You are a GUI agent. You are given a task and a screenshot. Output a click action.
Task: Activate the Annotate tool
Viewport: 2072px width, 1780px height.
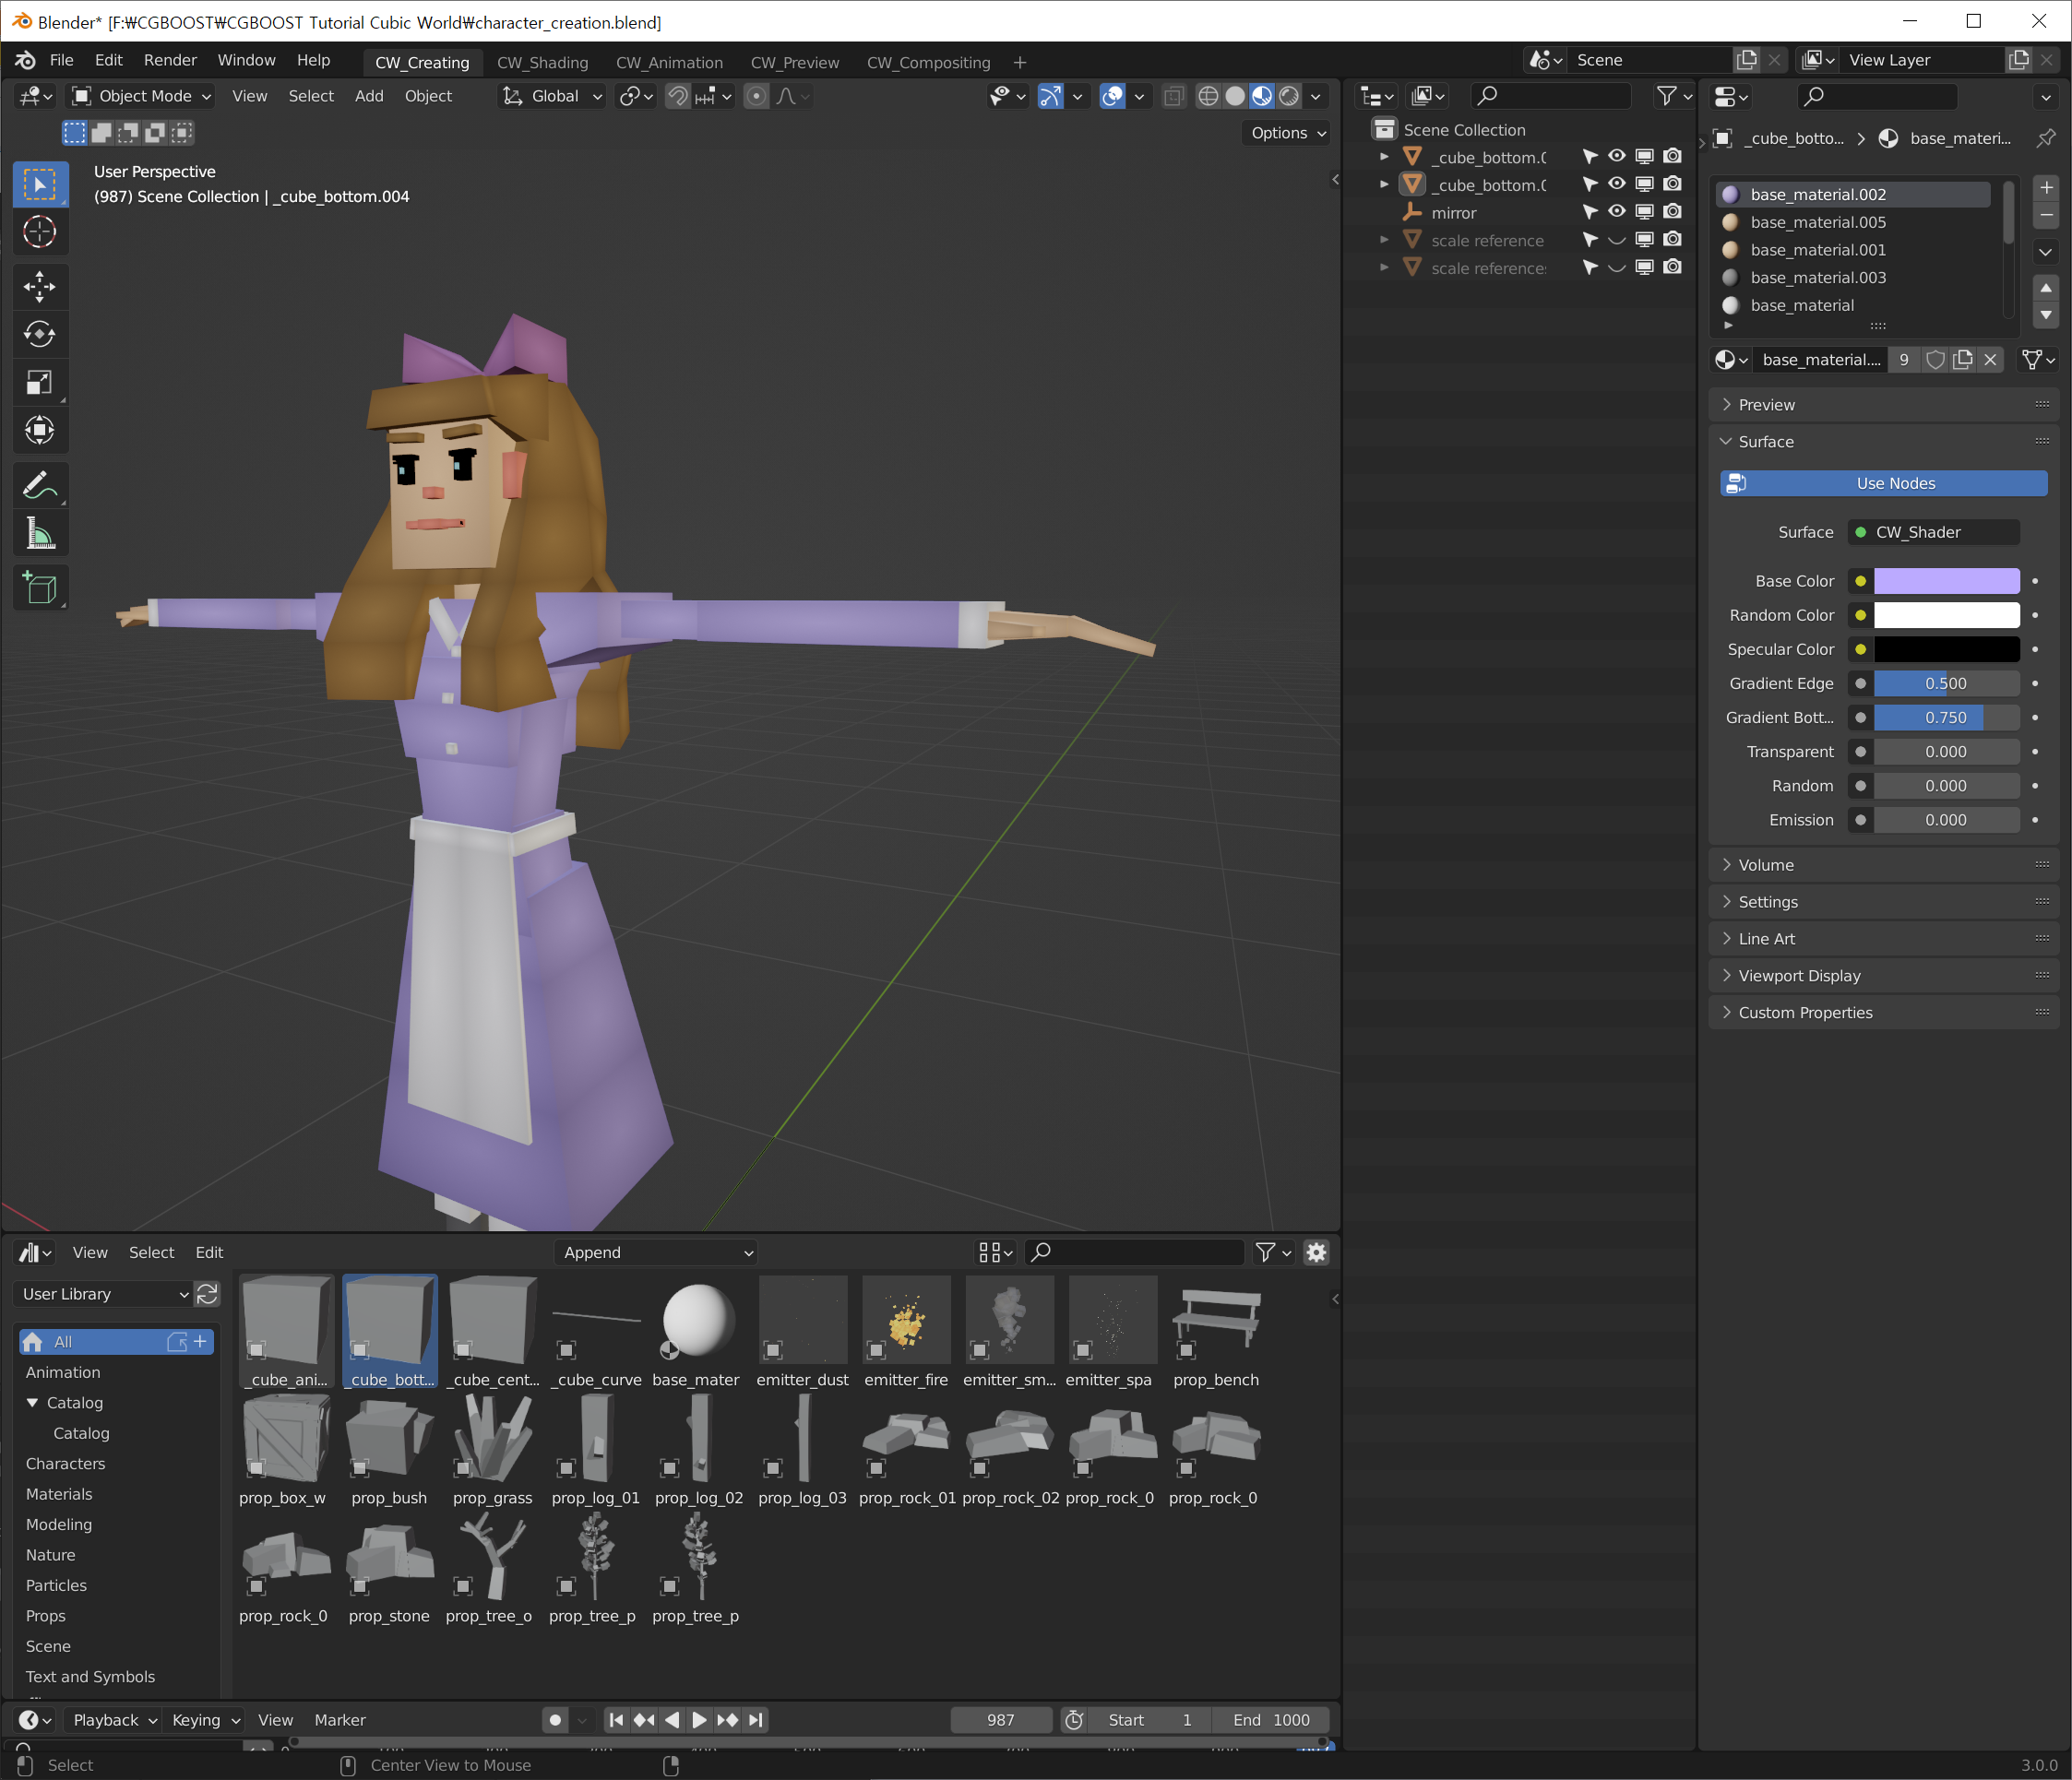click(x=40, y=486)
